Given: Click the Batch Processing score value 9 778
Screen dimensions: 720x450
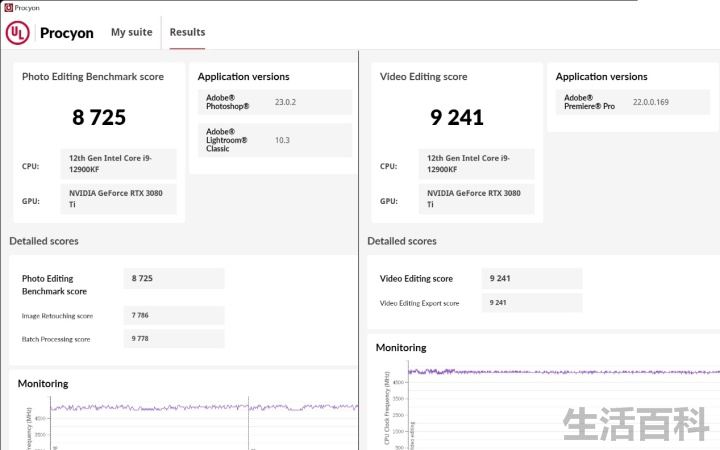Looking at the screenshot, I should [x=174, y=339].
